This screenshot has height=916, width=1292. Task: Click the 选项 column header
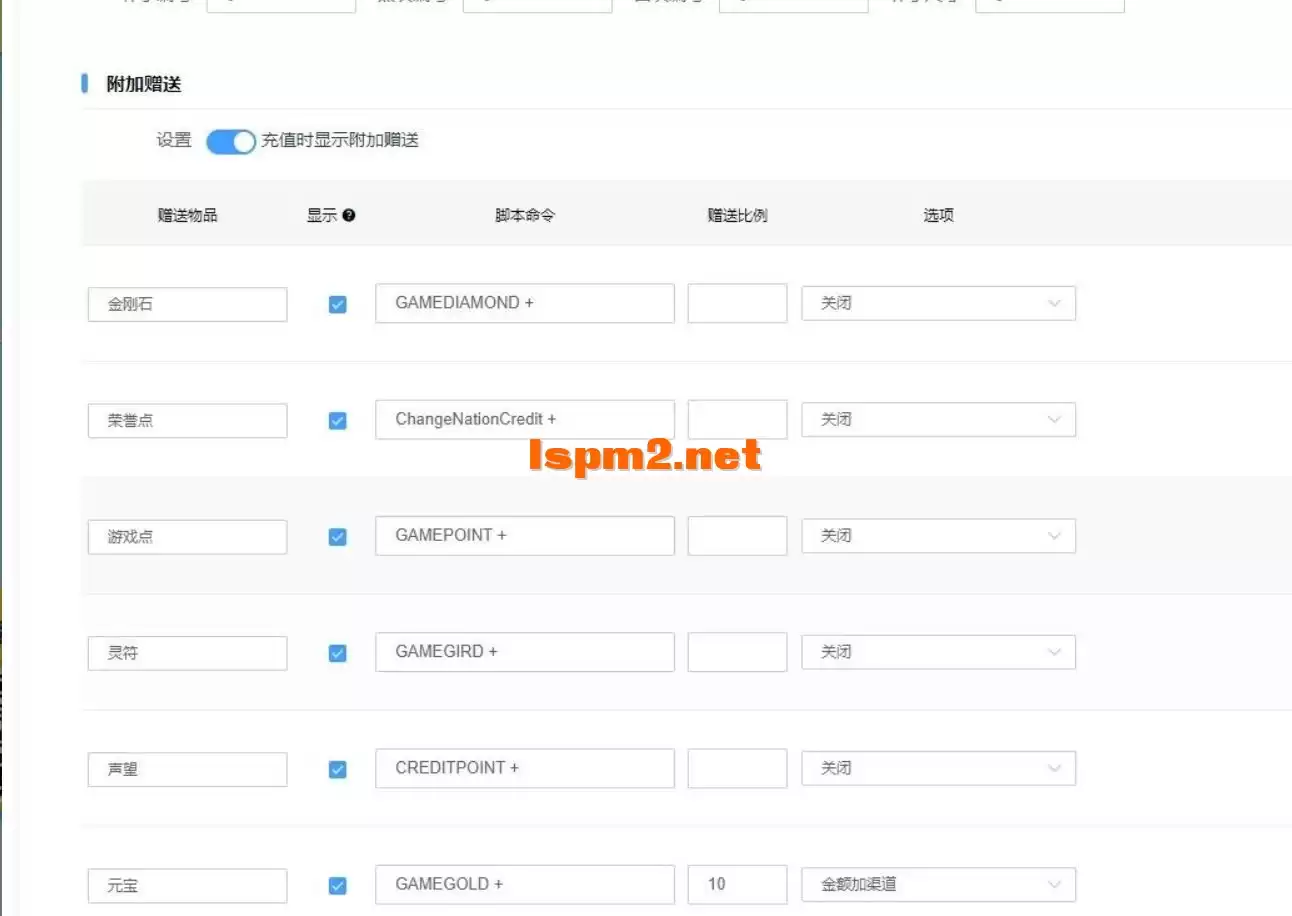click(938, 215)
